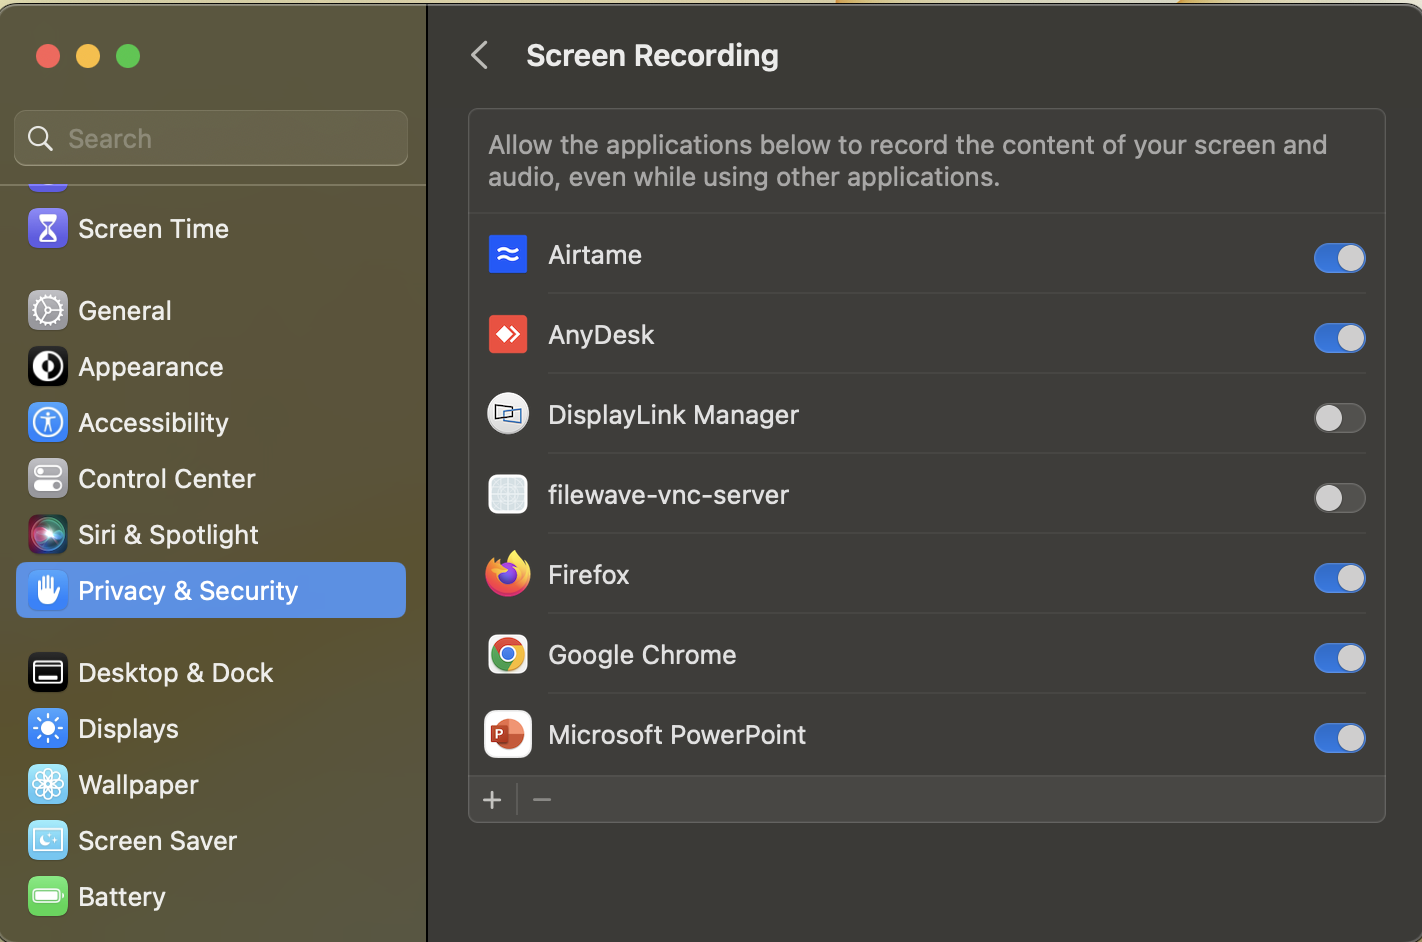Open Battery settings

click(x=211, y=897)
